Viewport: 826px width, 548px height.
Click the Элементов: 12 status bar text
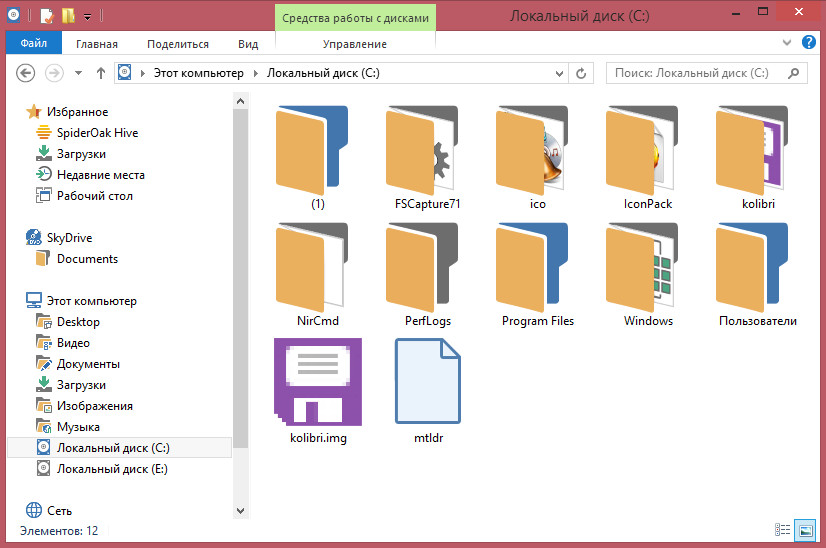coord(59,531)
